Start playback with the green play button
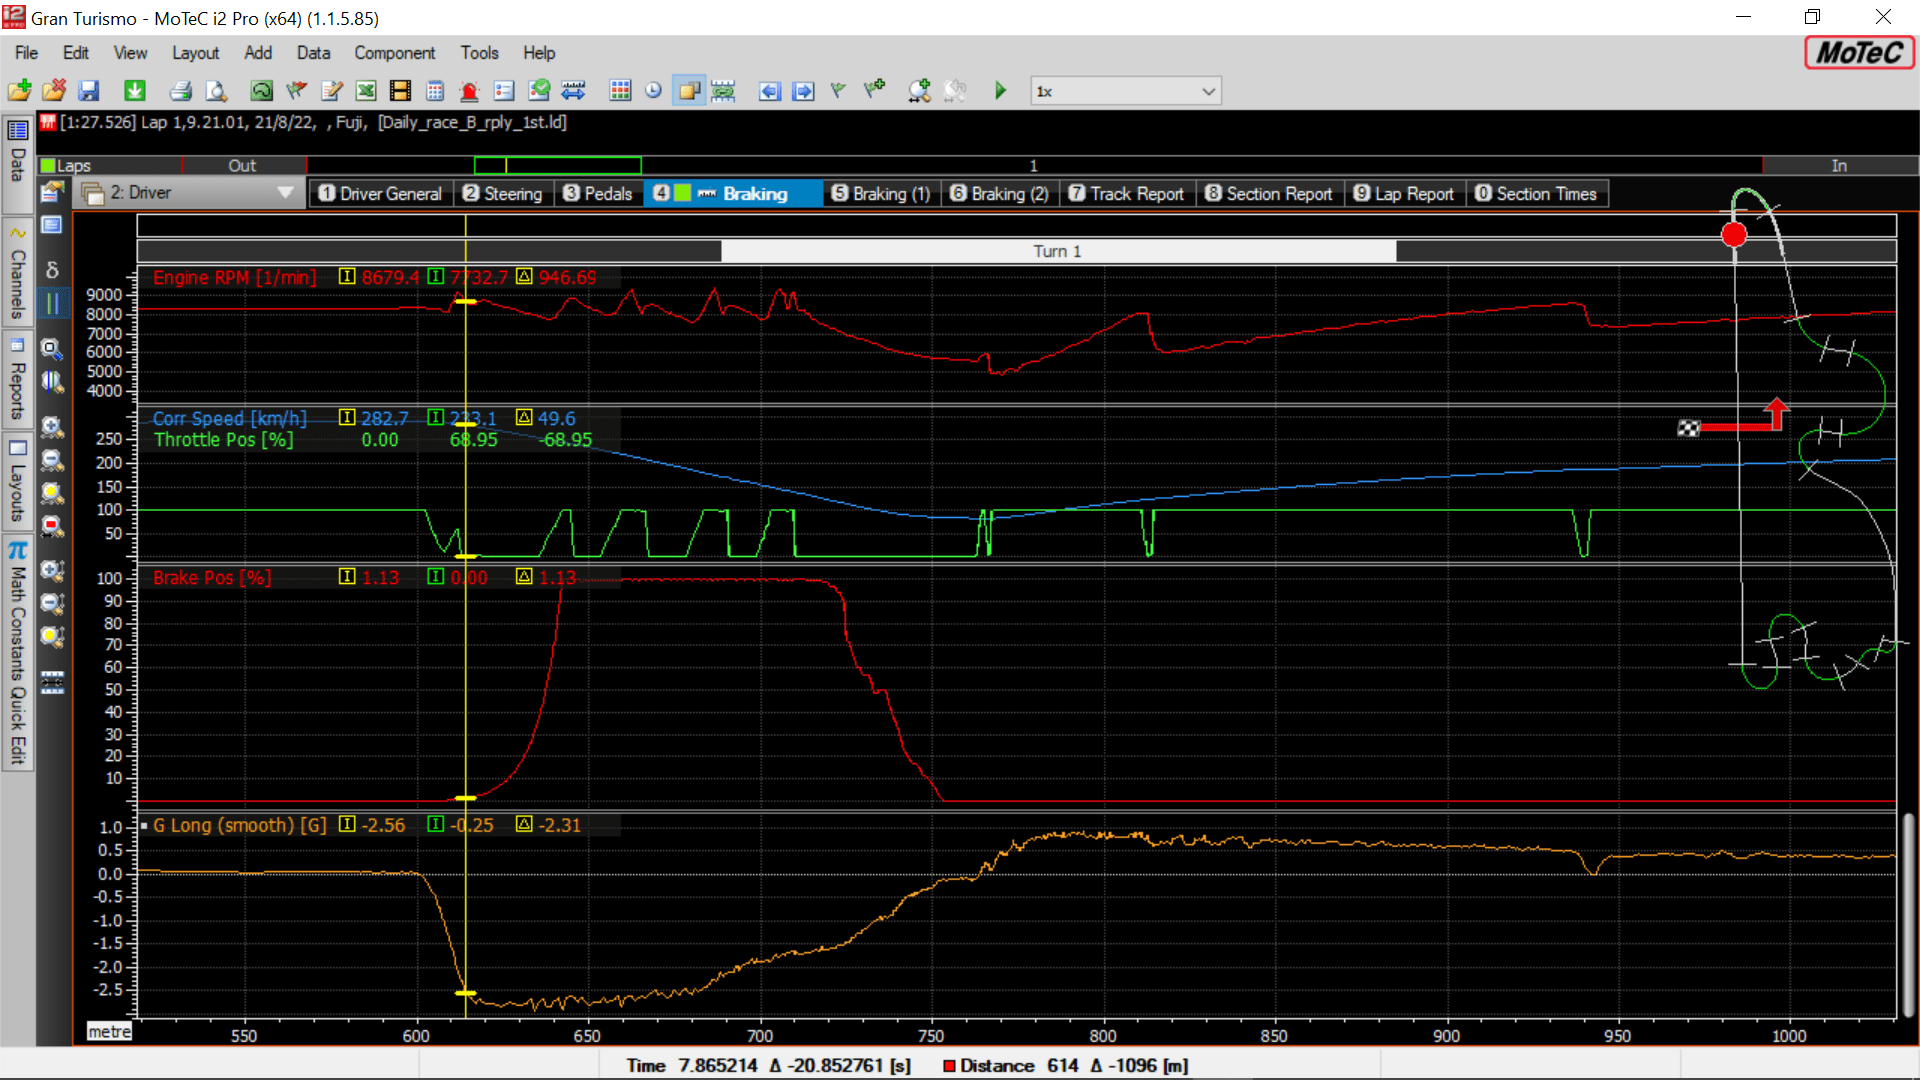This screenshot has height=1080, width=1920. coord(1000,91)
